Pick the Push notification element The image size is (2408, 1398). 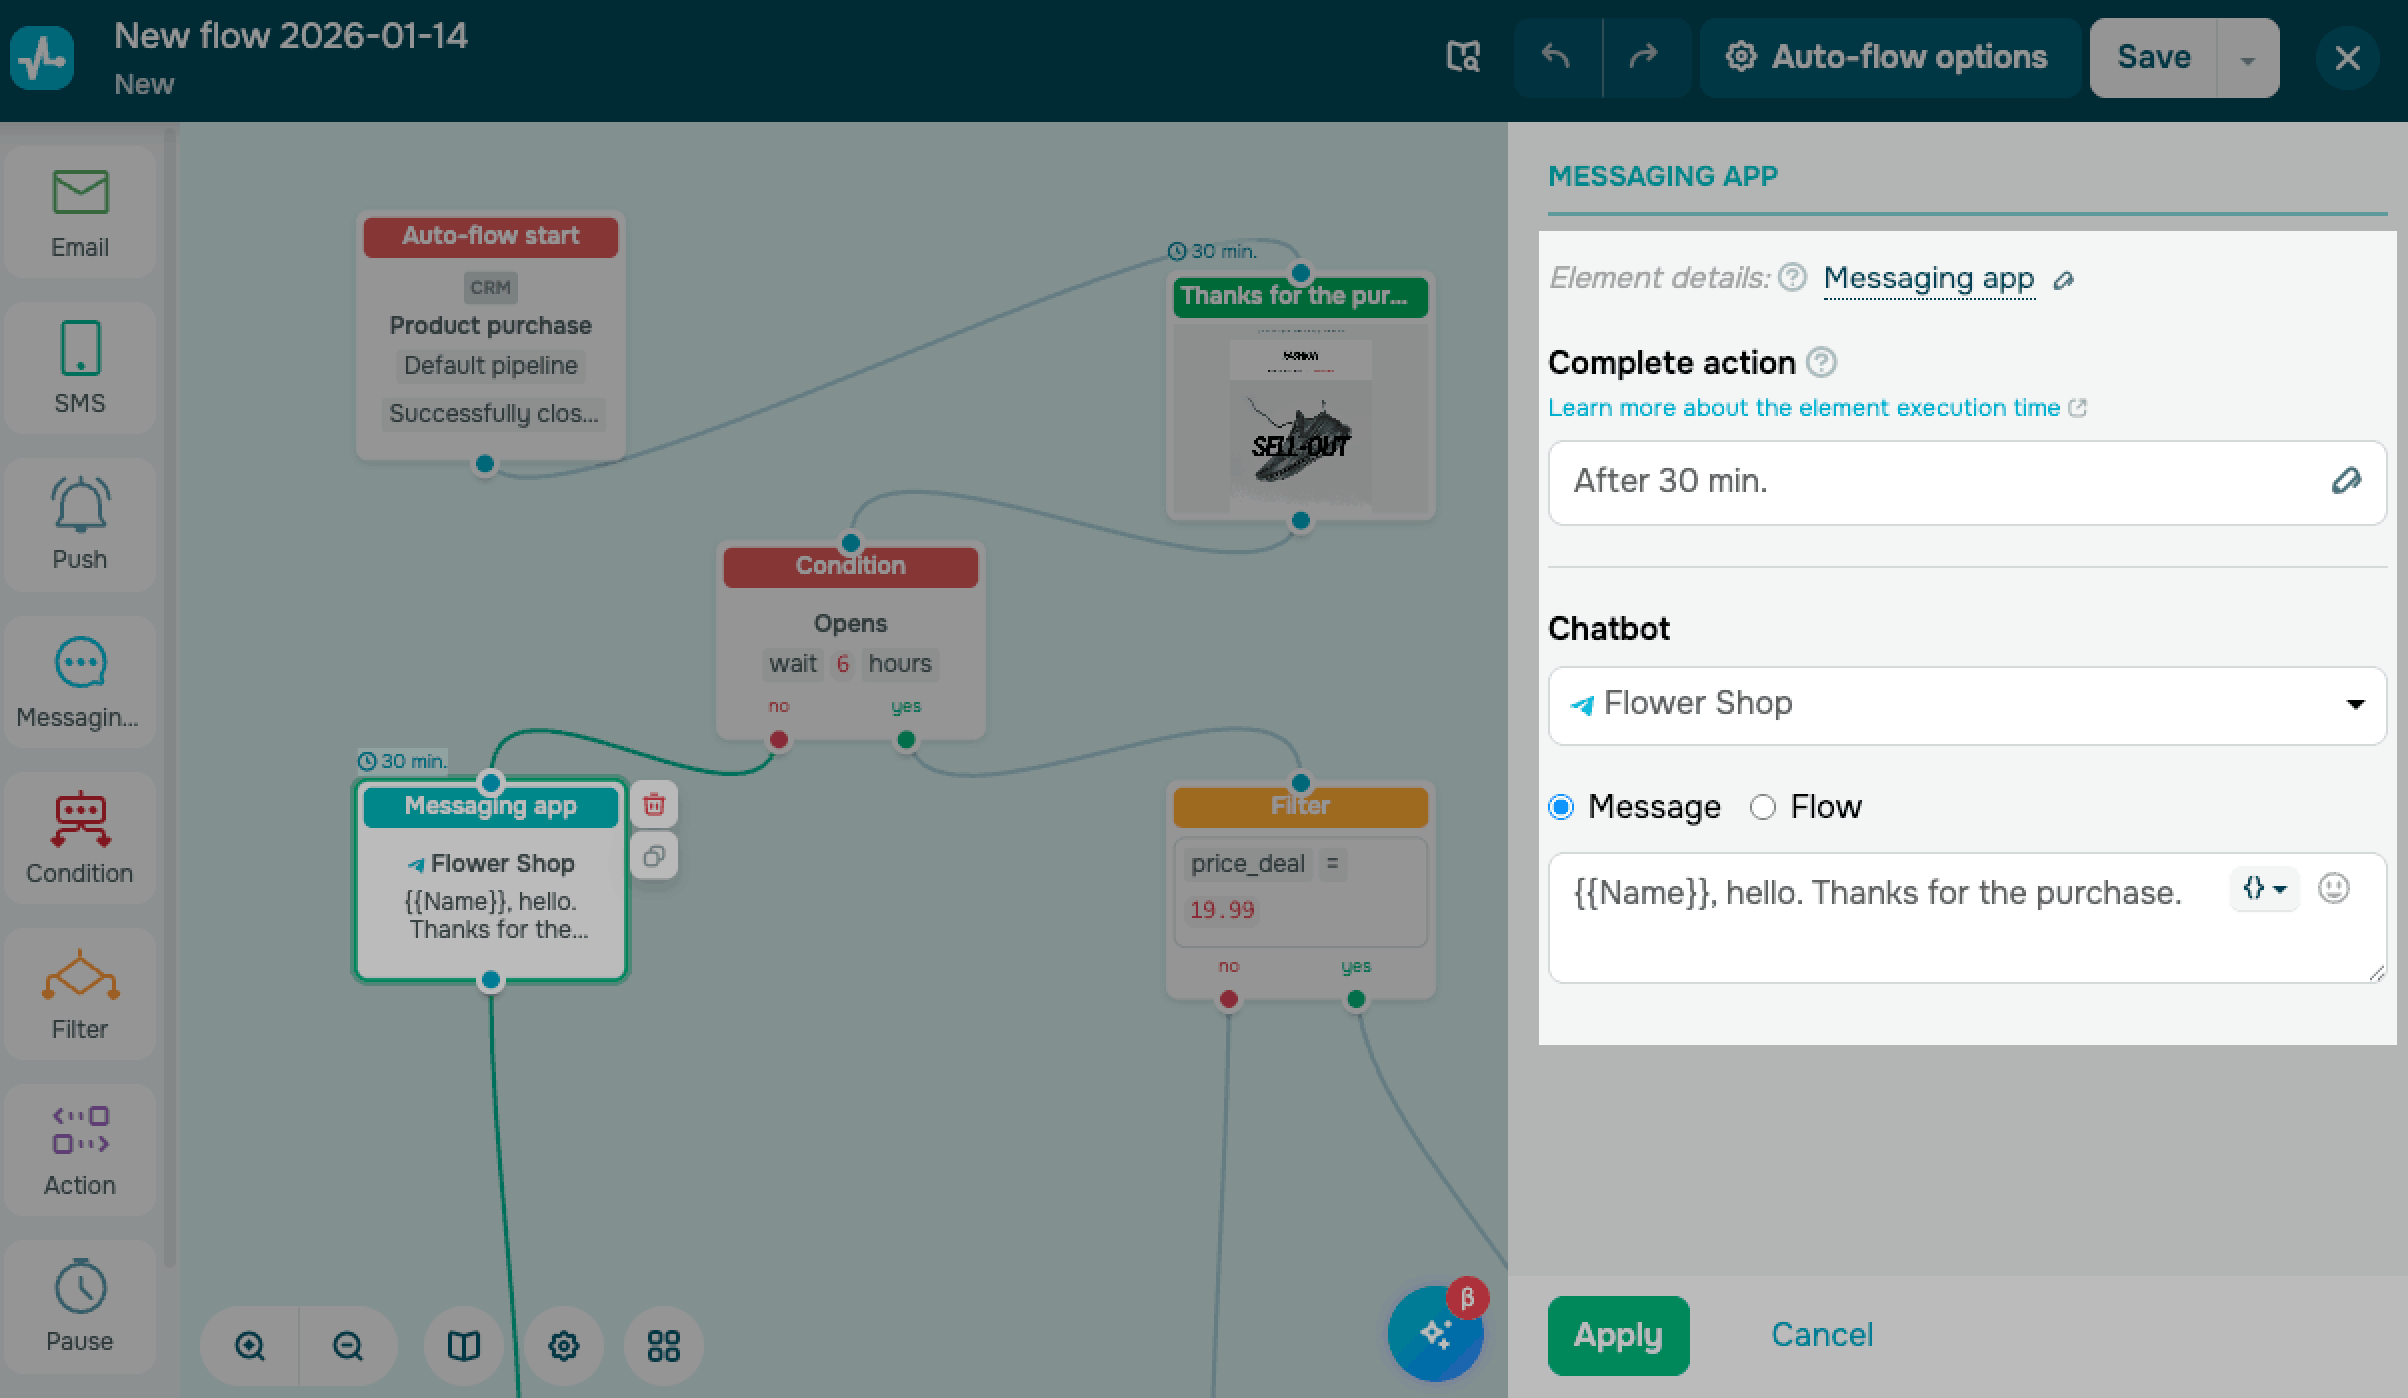click(x=80, y=523)
